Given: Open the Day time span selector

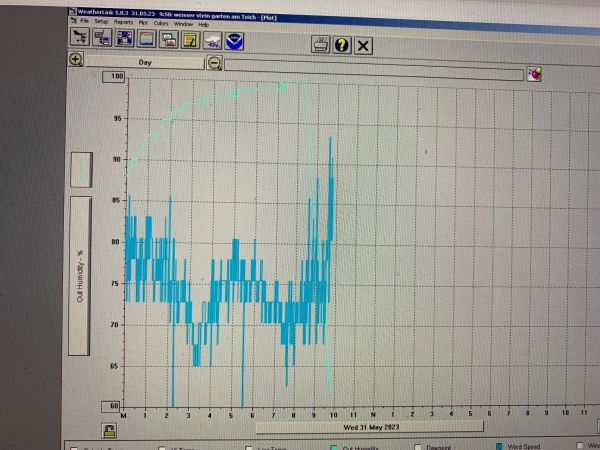Looking at the screenshot, I should pos(144,61).
